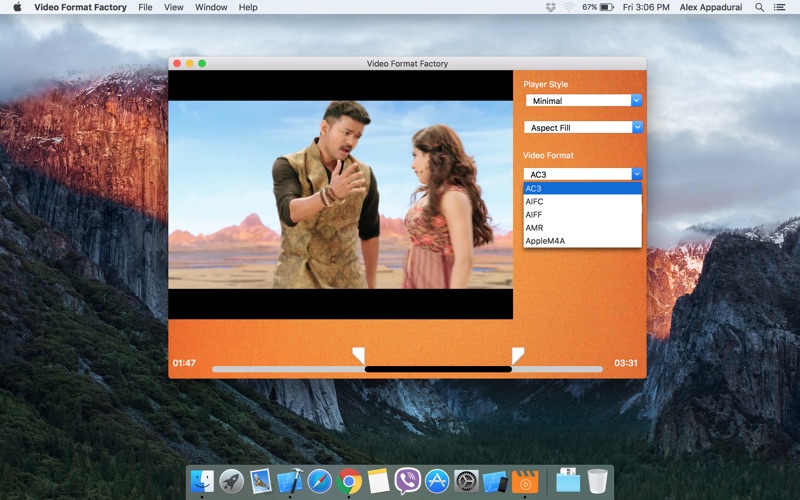The image size is (800, 500).
Task: Click the left trim start marker
Action: [x=359, y=356]
